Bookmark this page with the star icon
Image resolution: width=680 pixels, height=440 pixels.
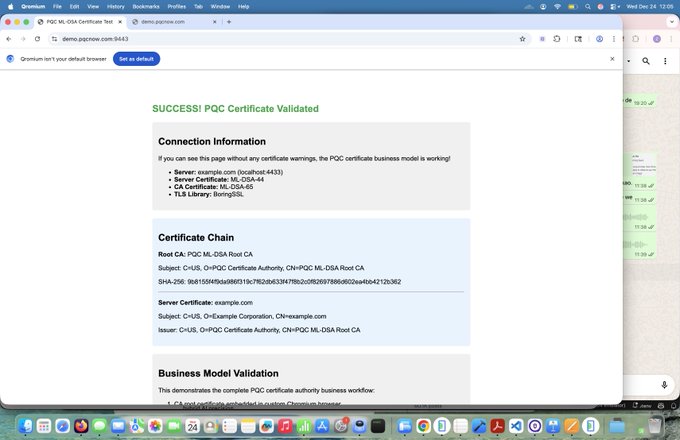click(522, 39)
